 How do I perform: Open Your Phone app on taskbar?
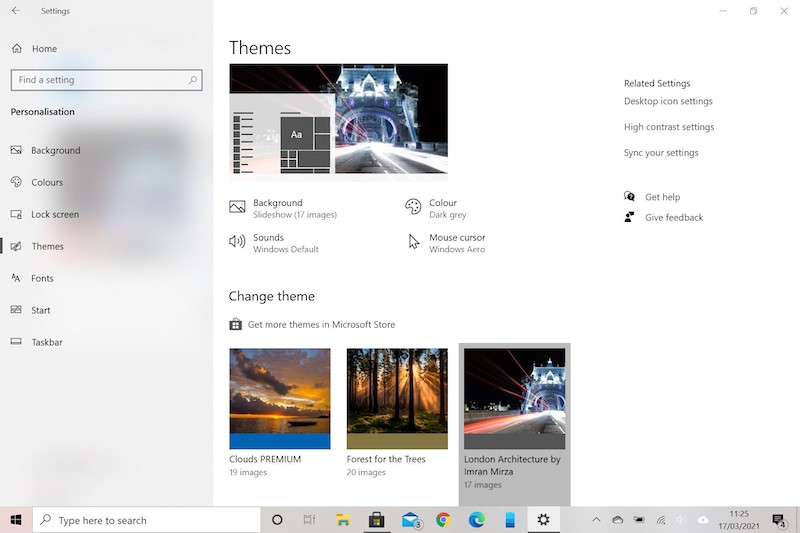510,520
